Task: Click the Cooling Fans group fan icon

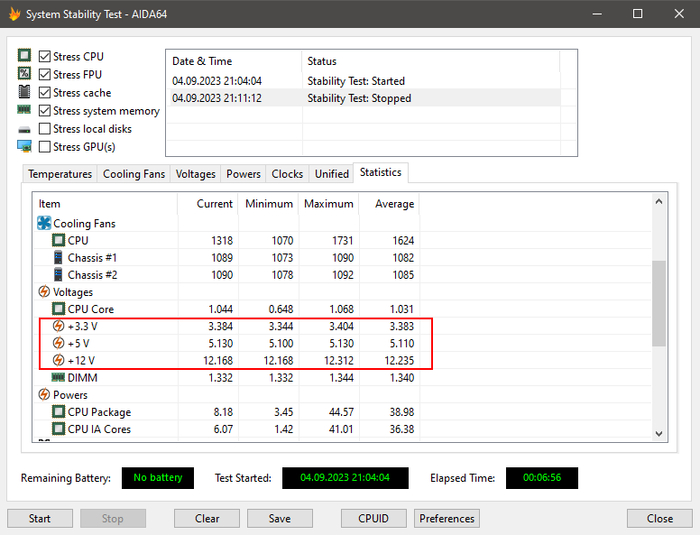Action: pos(44,223)
